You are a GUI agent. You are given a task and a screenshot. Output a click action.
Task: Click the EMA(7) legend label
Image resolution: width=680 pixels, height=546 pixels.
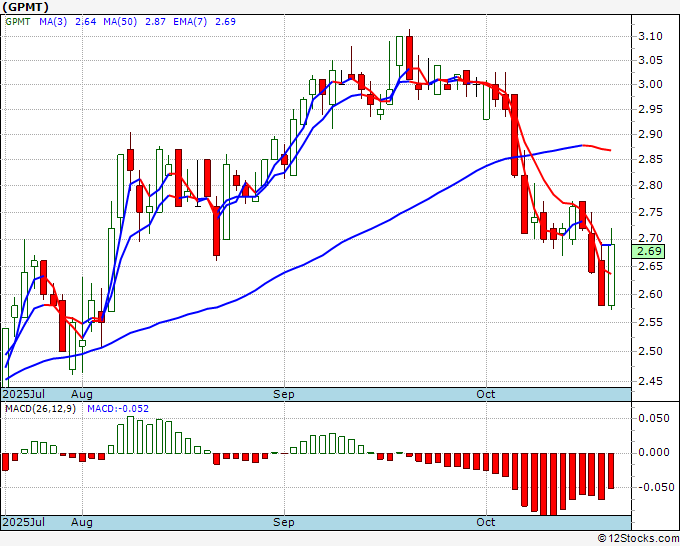coord(190,22)
